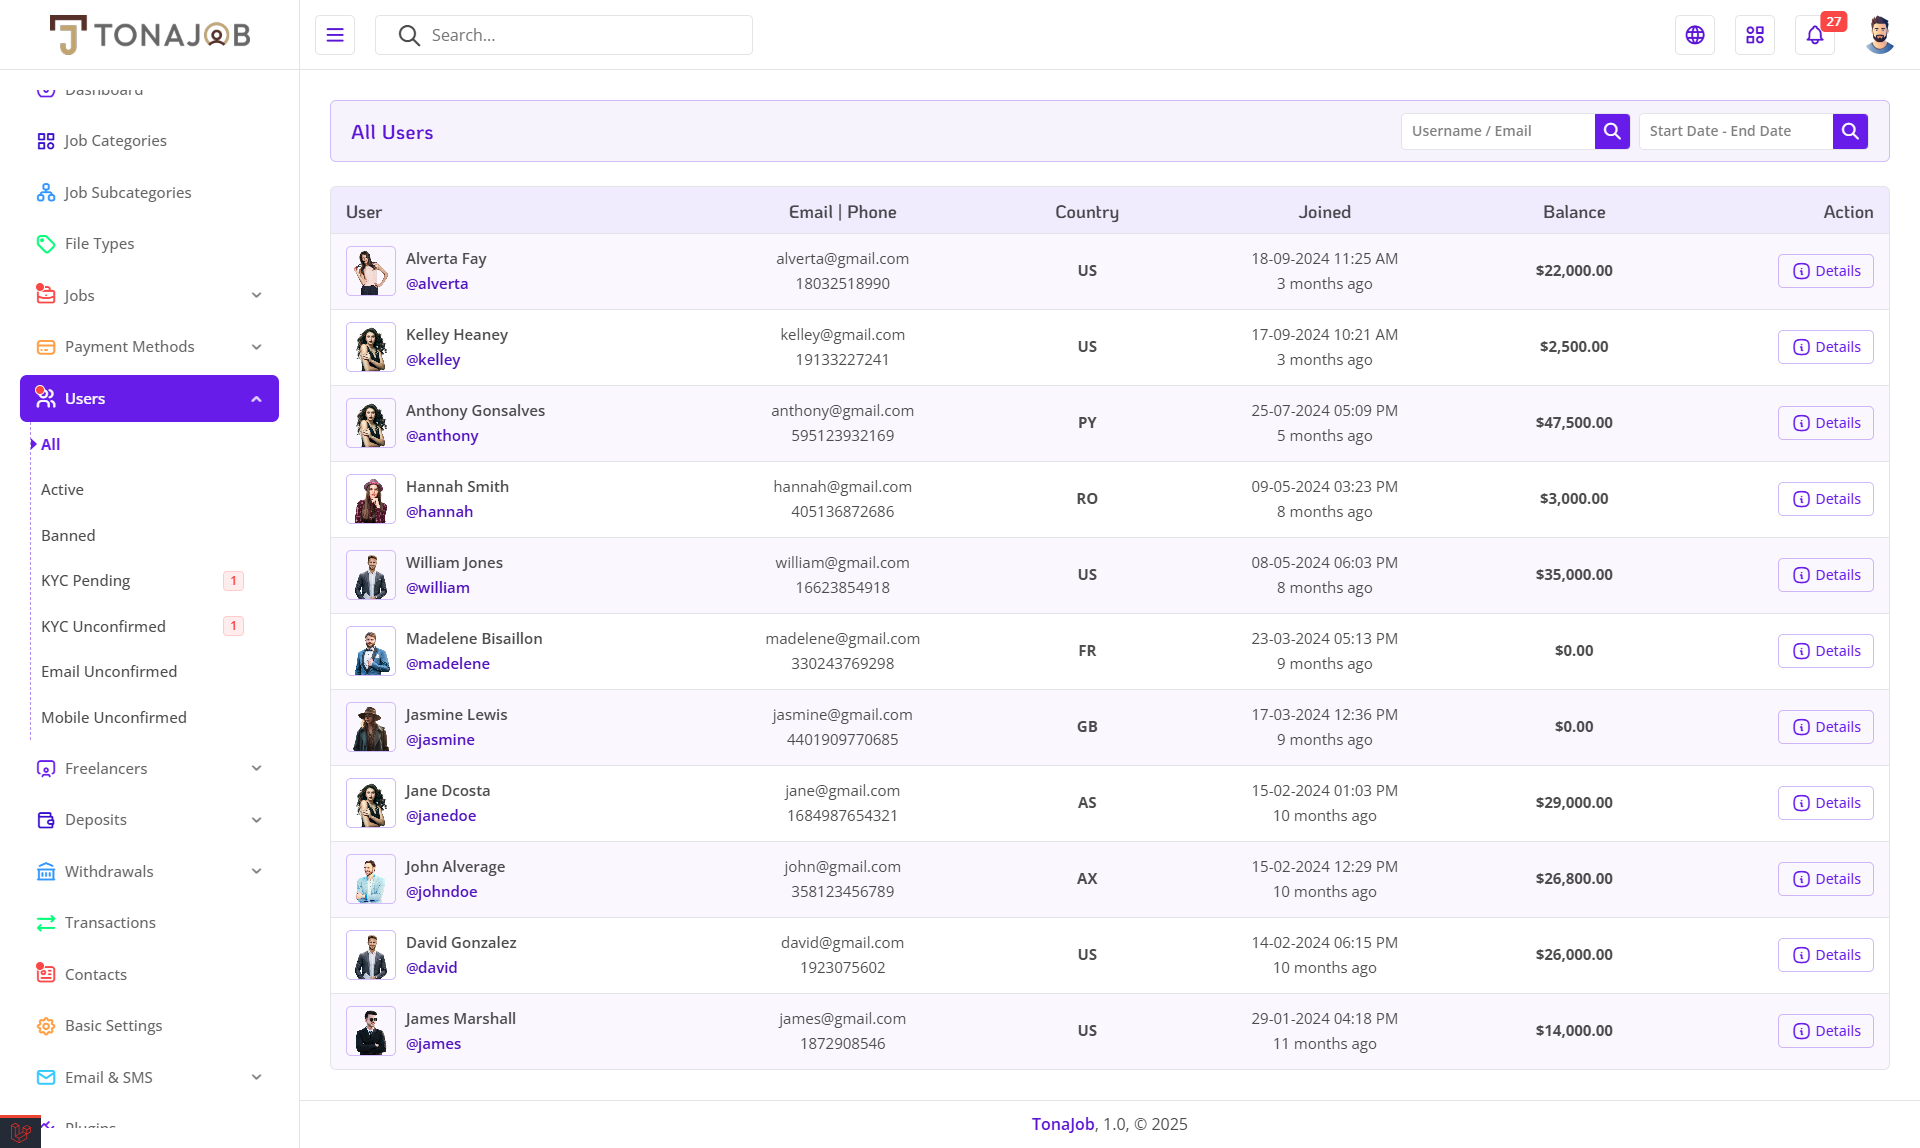This screenshot has width=1920, height=1148.
Task: Open the quick links grid icon
Action: [1755, 35]
